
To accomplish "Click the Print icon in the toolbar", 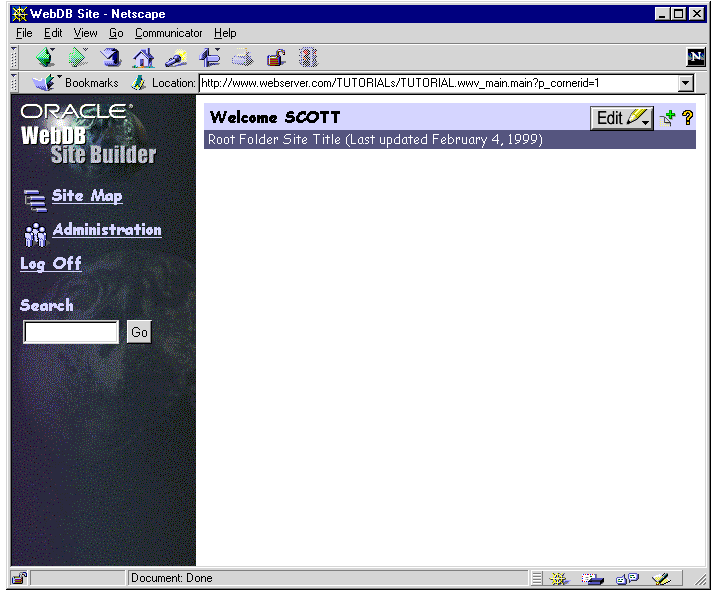I will point(243,58).
